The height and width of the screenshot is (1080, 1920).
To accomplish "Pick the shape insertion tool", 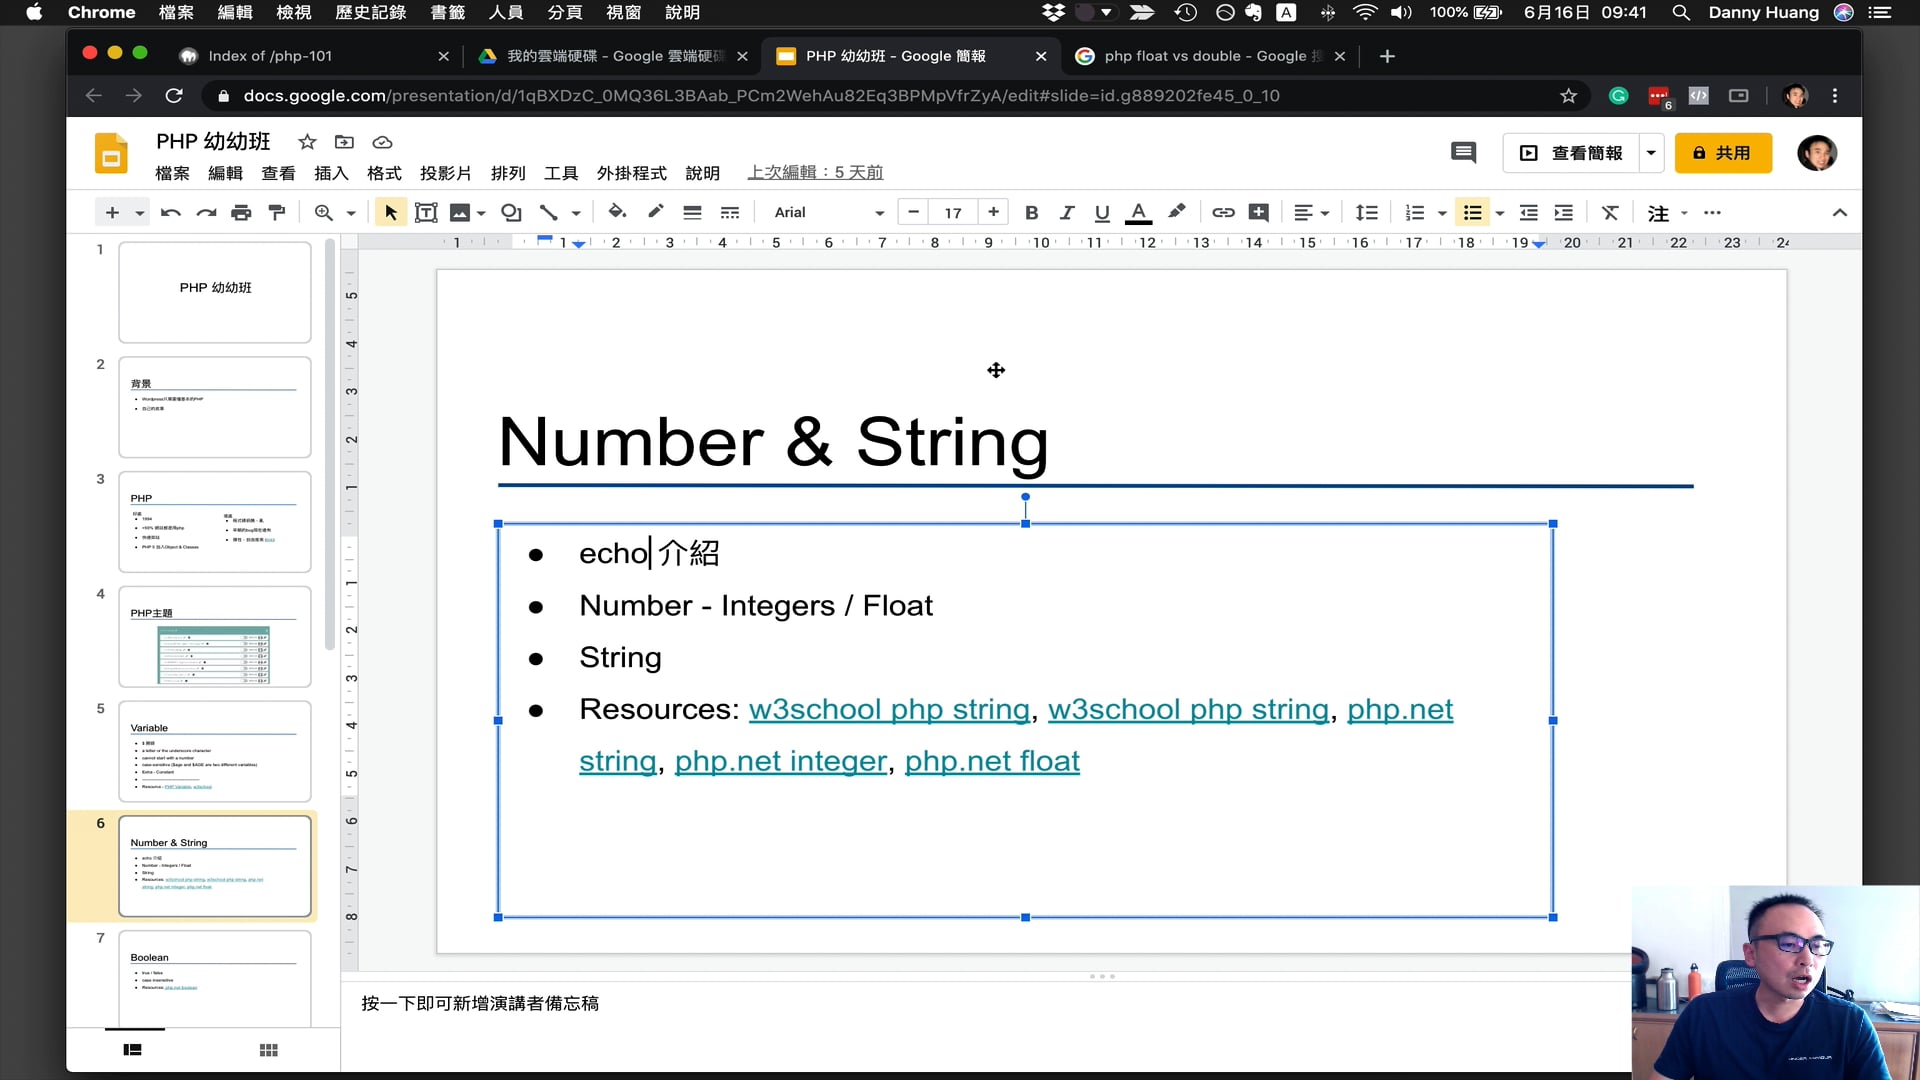I will (512, 212).
